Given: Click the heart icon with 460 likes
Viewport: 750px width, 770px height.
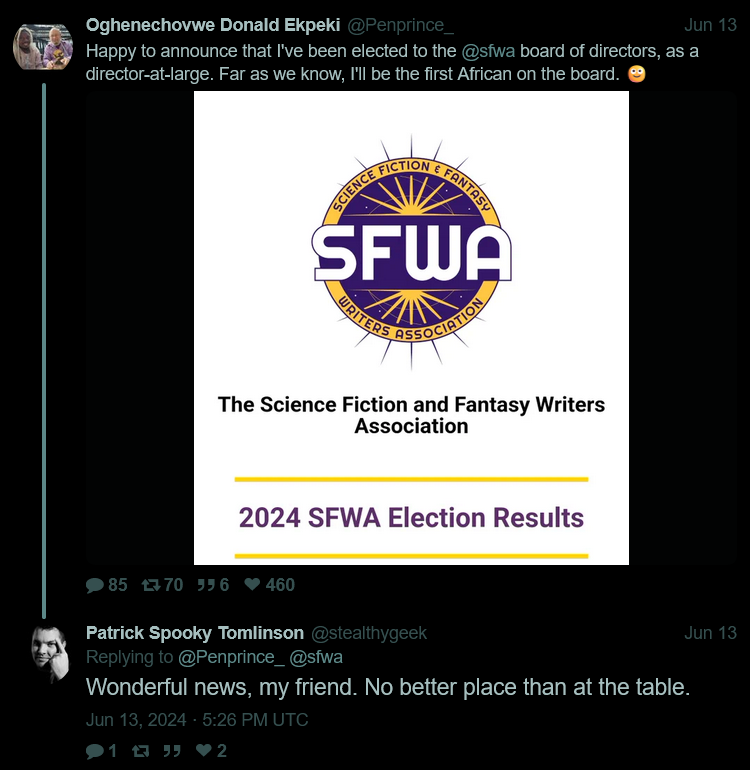Looking at the screenshot, I should [x=252, y=584].
